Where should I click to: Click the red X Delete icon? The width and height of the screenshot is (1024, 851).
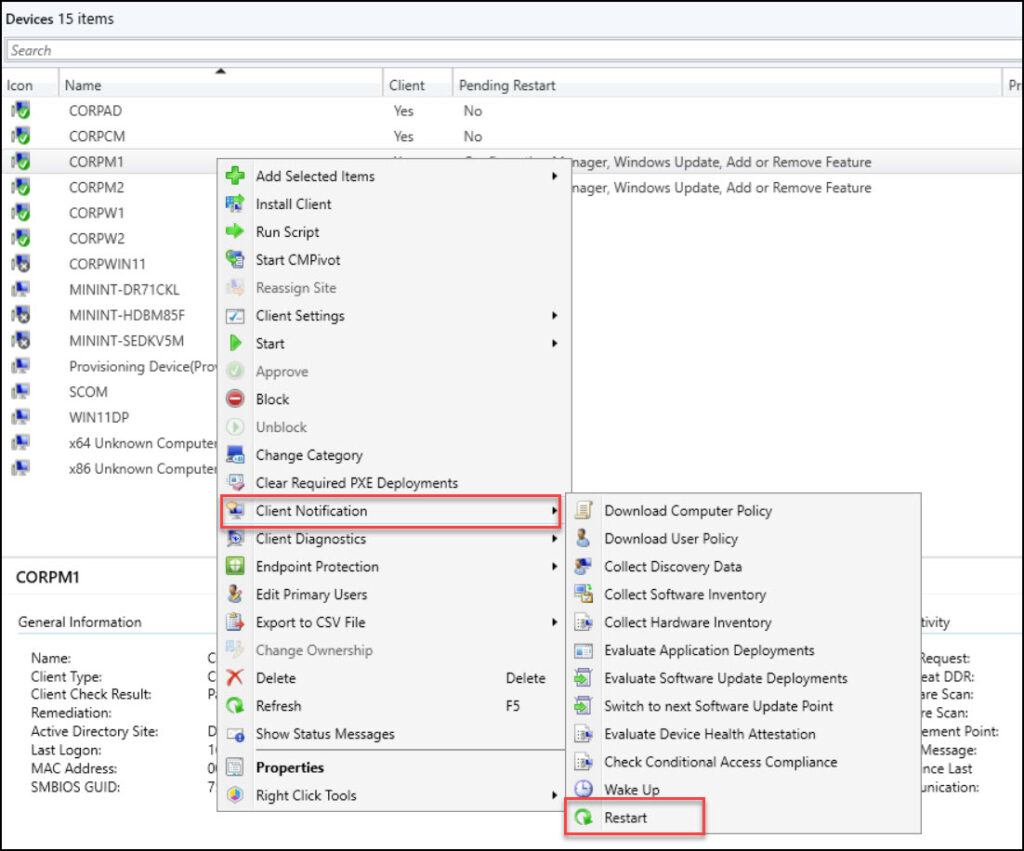(235, 677)
